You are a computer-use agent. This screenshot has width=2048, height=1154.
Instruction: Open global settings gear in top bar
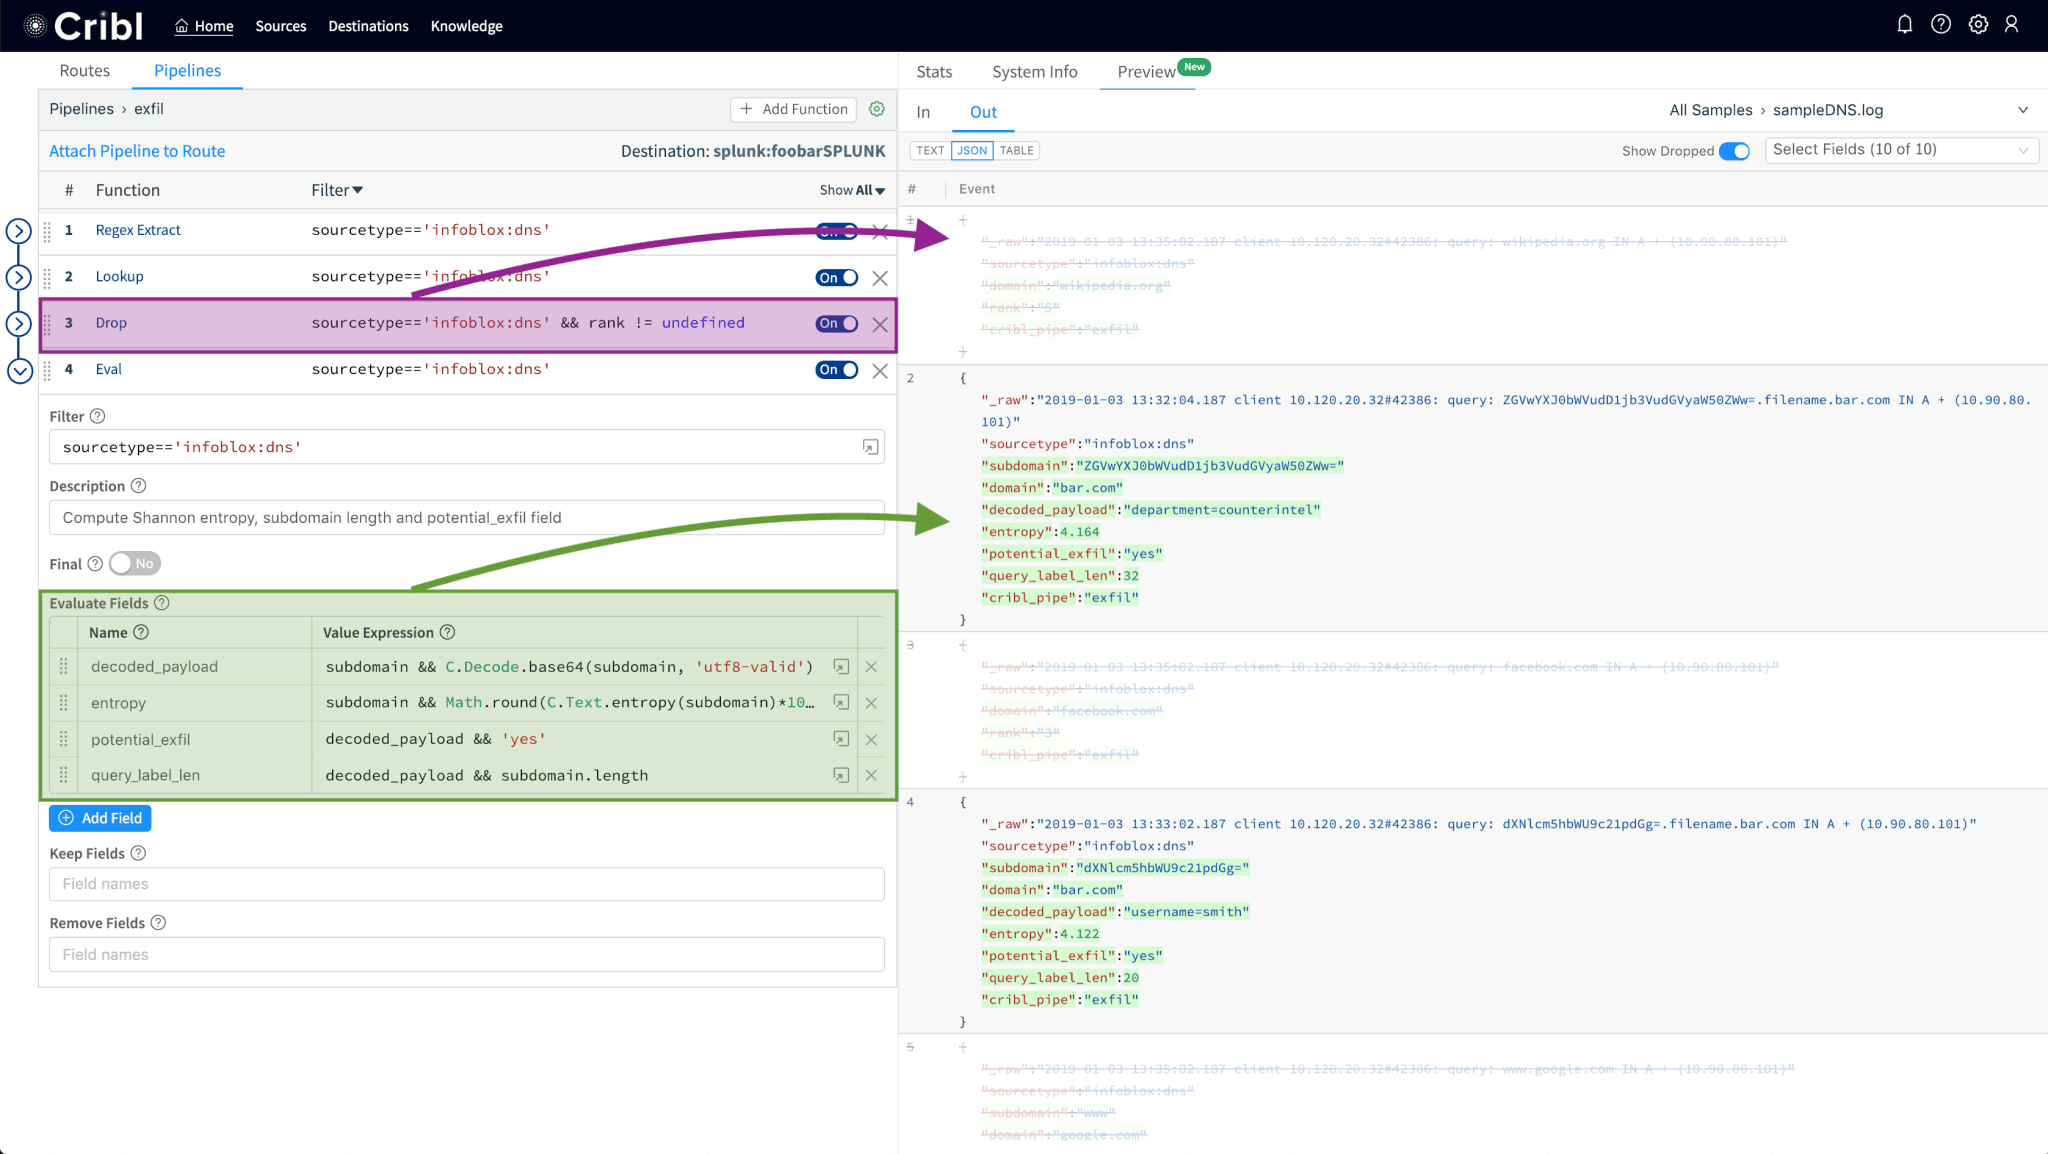pos(1978,25)
